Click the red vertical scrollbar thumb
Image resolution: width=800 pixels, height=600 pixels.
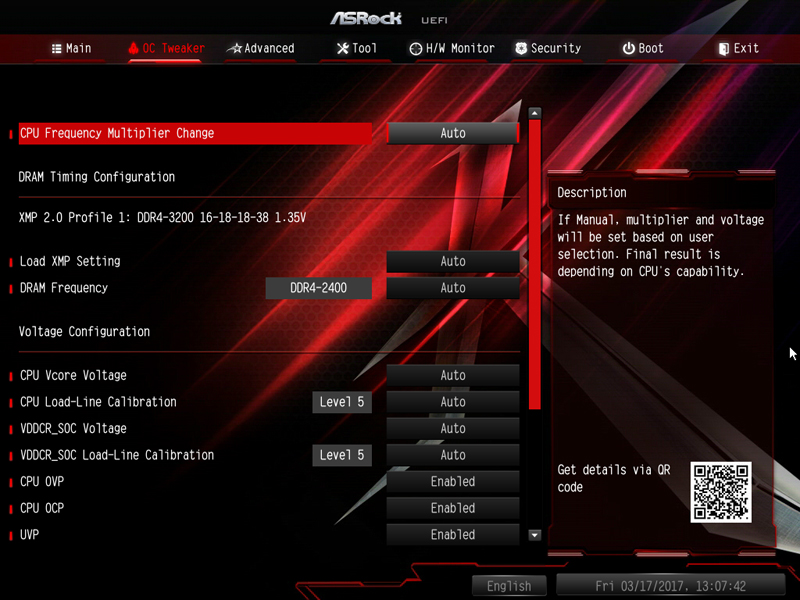[x=535, y=265]
